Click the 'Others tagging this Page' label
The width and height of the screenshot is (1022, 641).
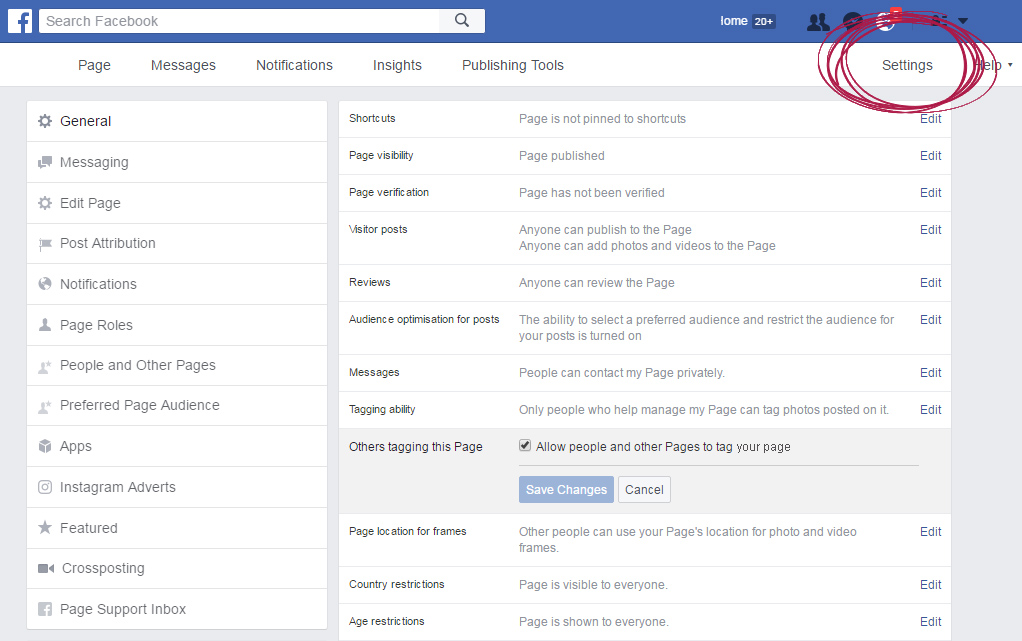pos(416,447)
